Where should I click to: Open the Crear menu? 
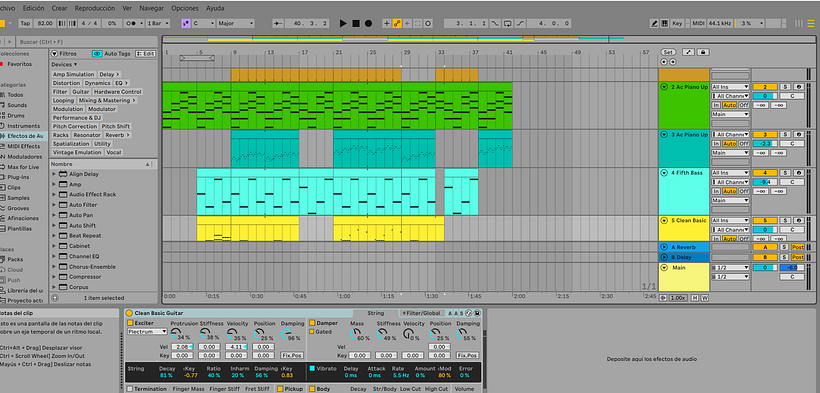click(x=59, y=8)
